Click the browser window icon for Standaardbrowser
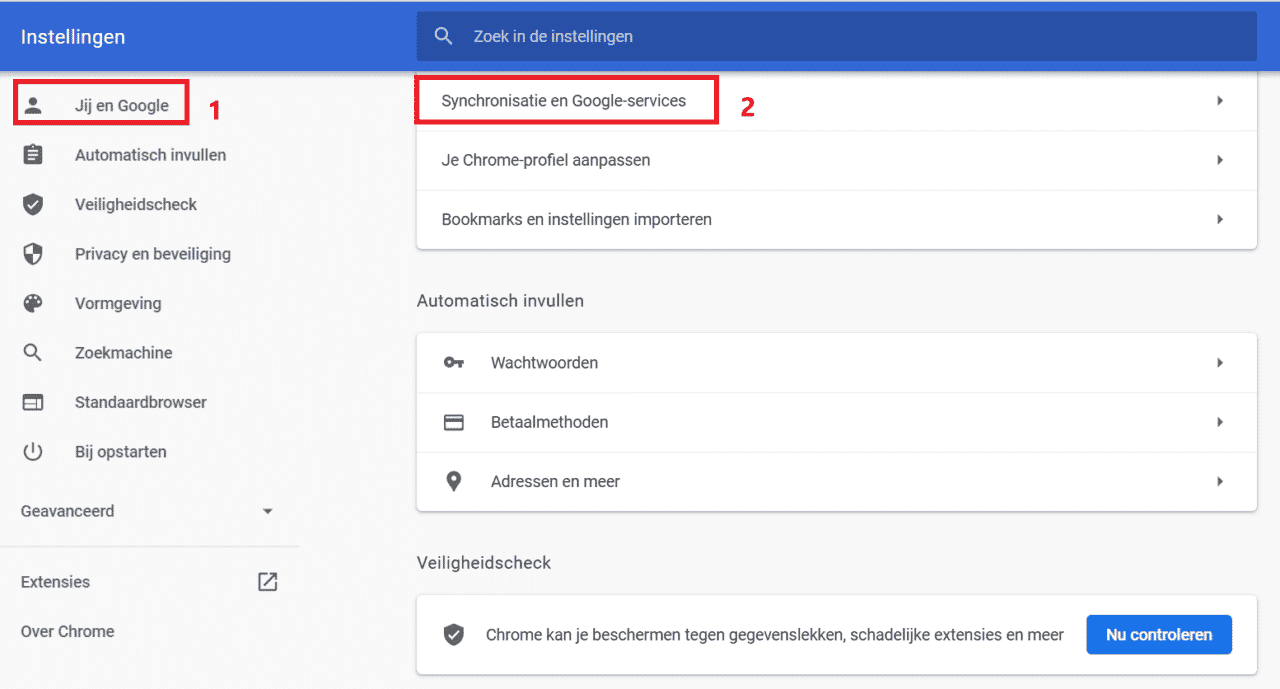Screen dimensions: 1280x689 pyautogui.click(x=33, y=402)
